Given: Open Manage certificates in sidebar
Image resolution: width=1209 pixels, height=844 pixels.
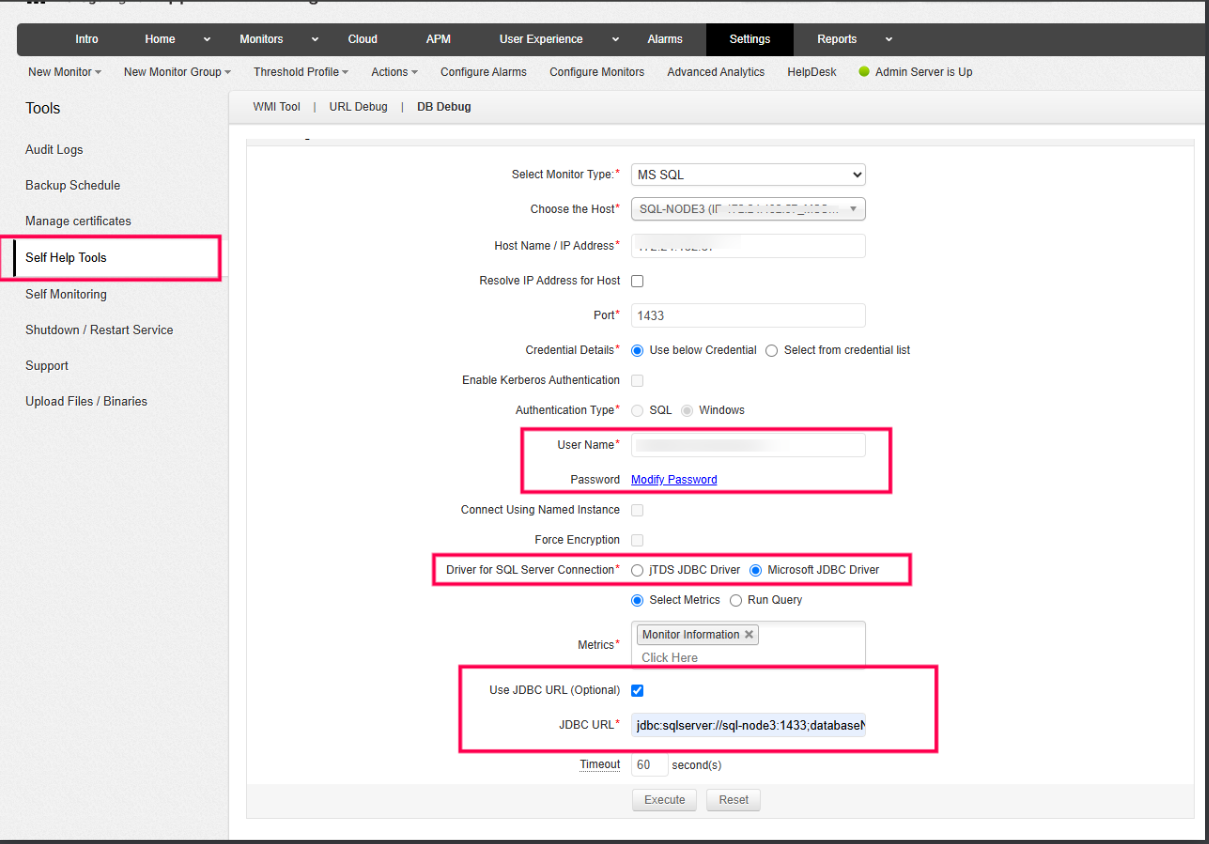Looking at the screenshot, I should 78,221.
